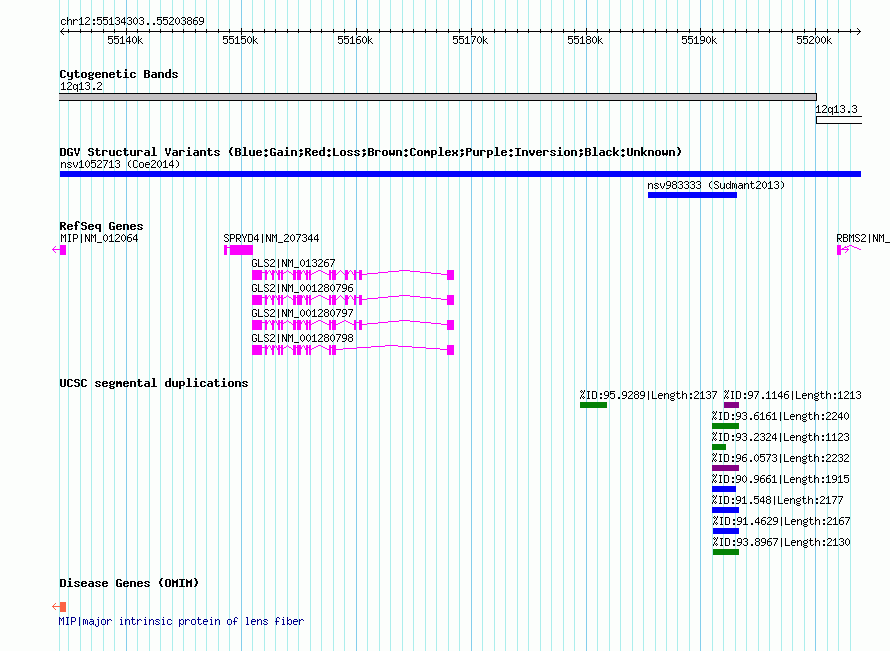The height and width of the screenshot is (651, 890).
Task: Click the nsv1052713 (Coe2014) label
Action: tap(120, 164)
